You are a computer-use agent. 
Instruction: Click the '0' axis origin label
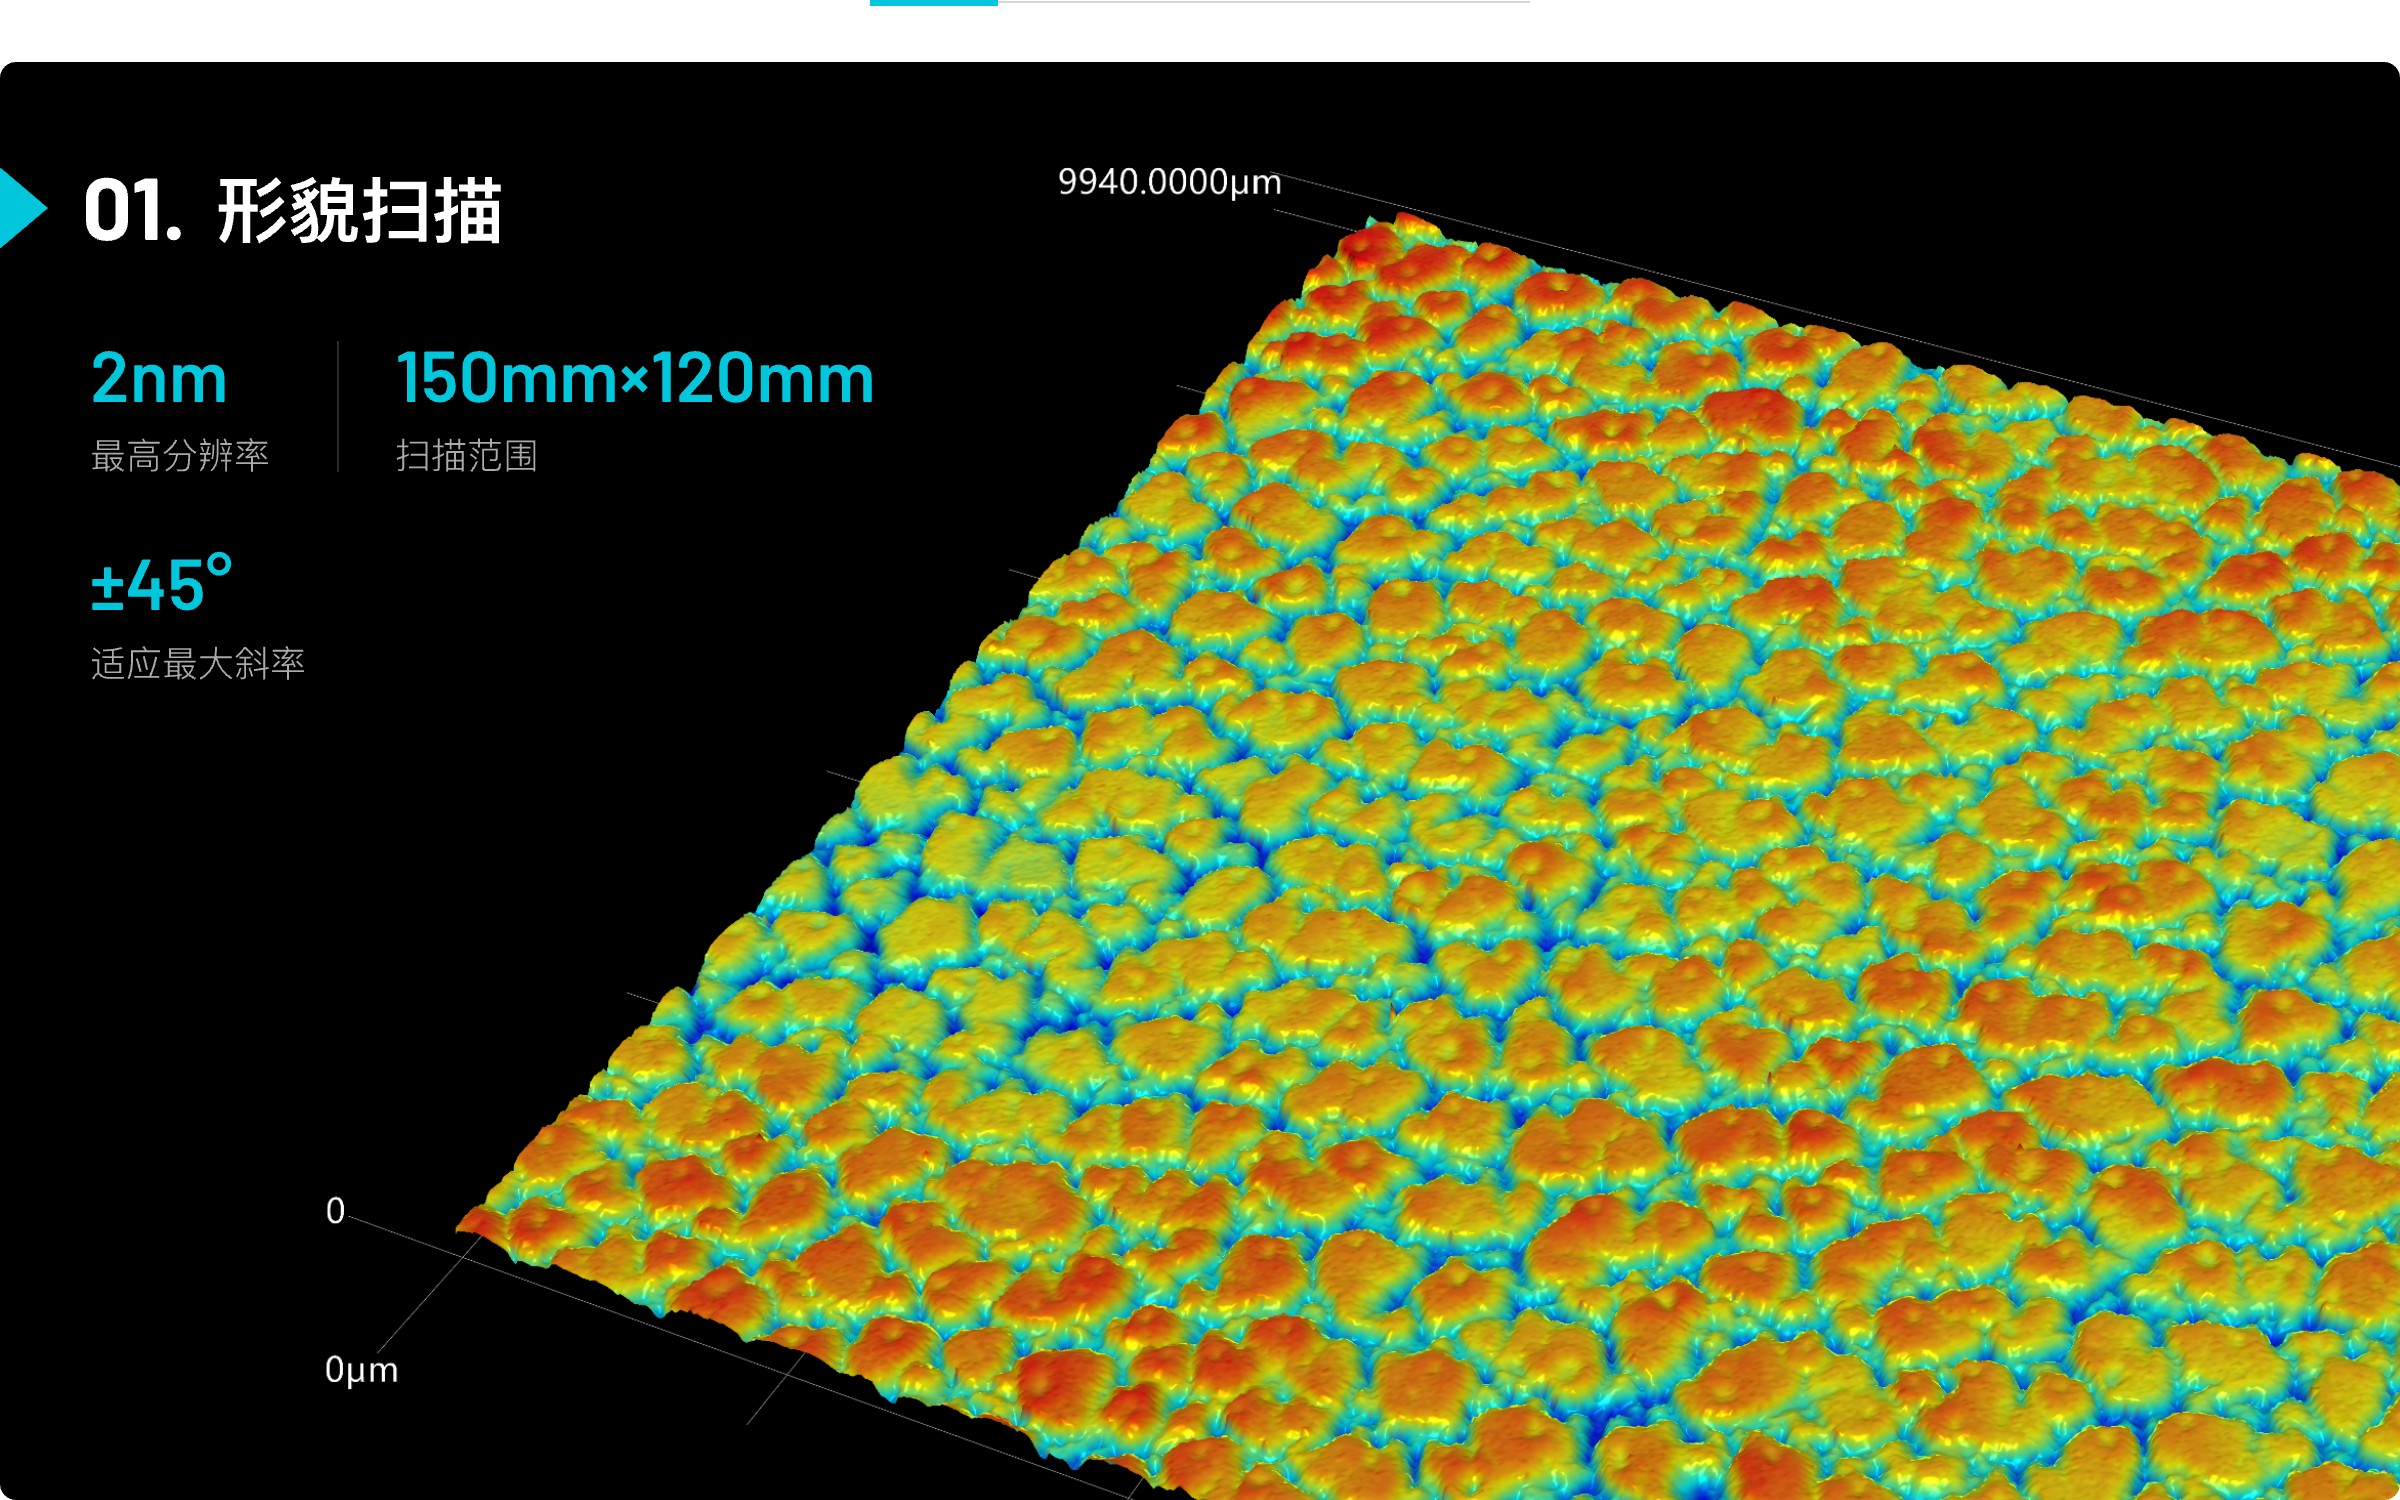[x=335, y=1211]
